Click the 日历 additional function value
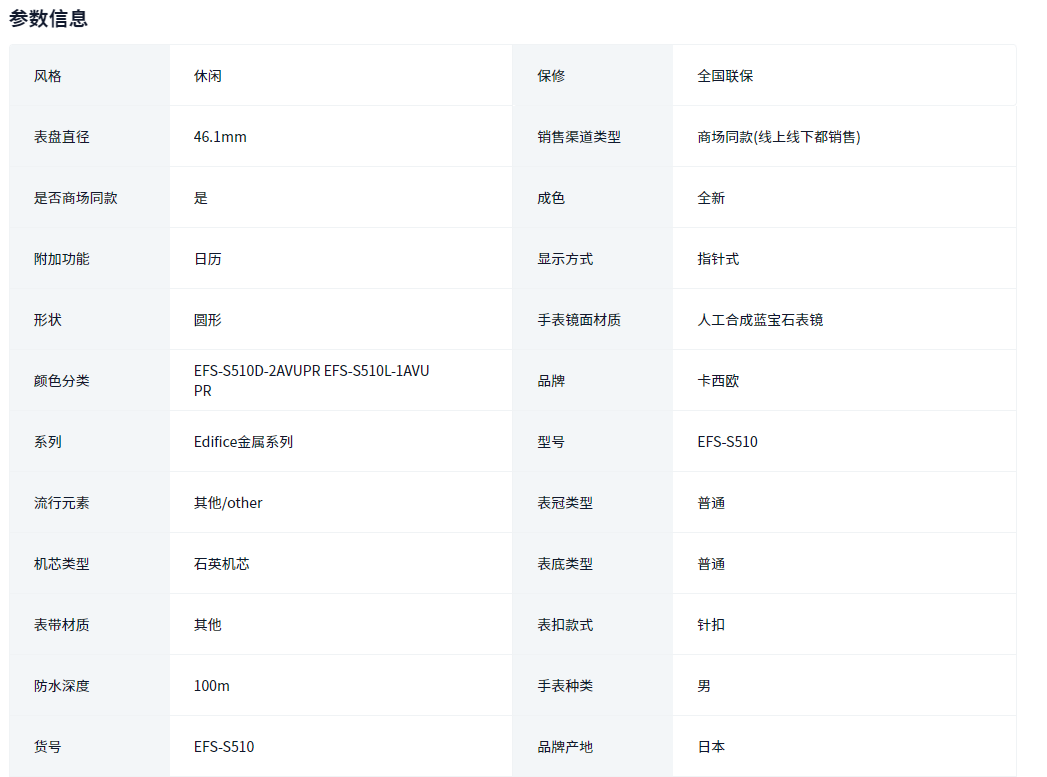Viewport: 1047px width, 777px height. tap(208, 259)
